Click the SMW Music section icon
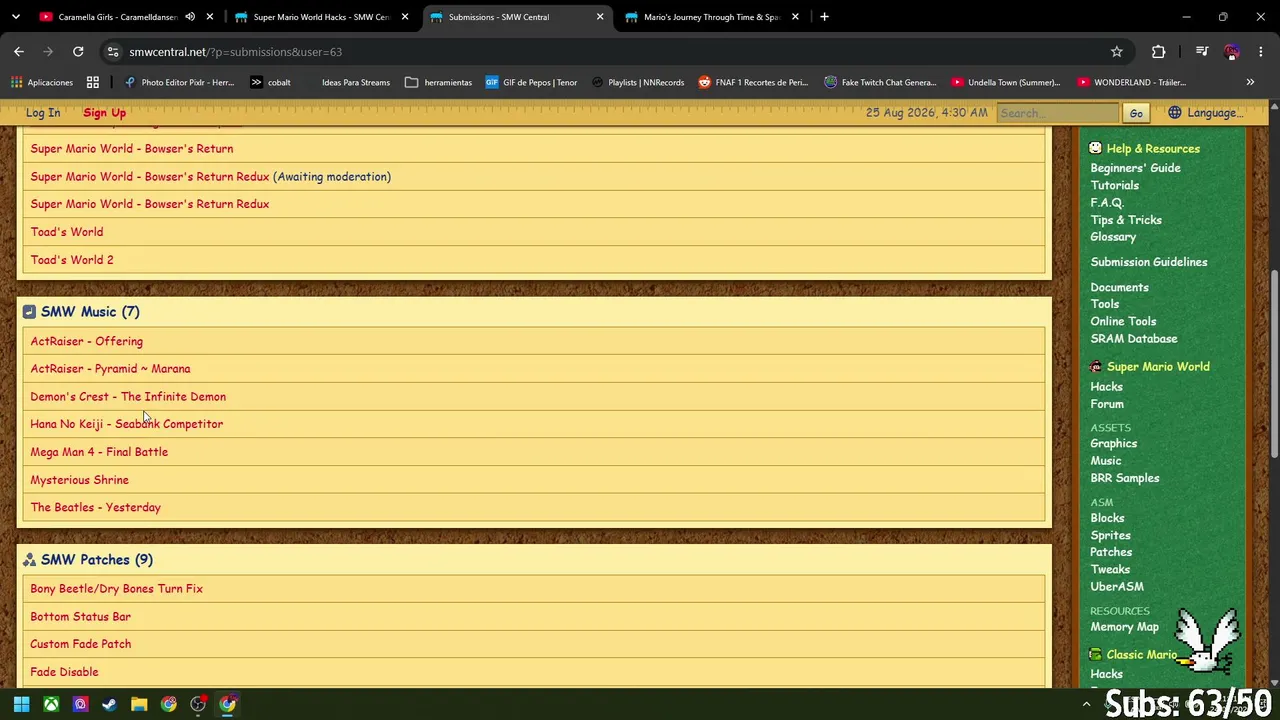The width and height of the screenshot is (1280, 720). [29, 312]
